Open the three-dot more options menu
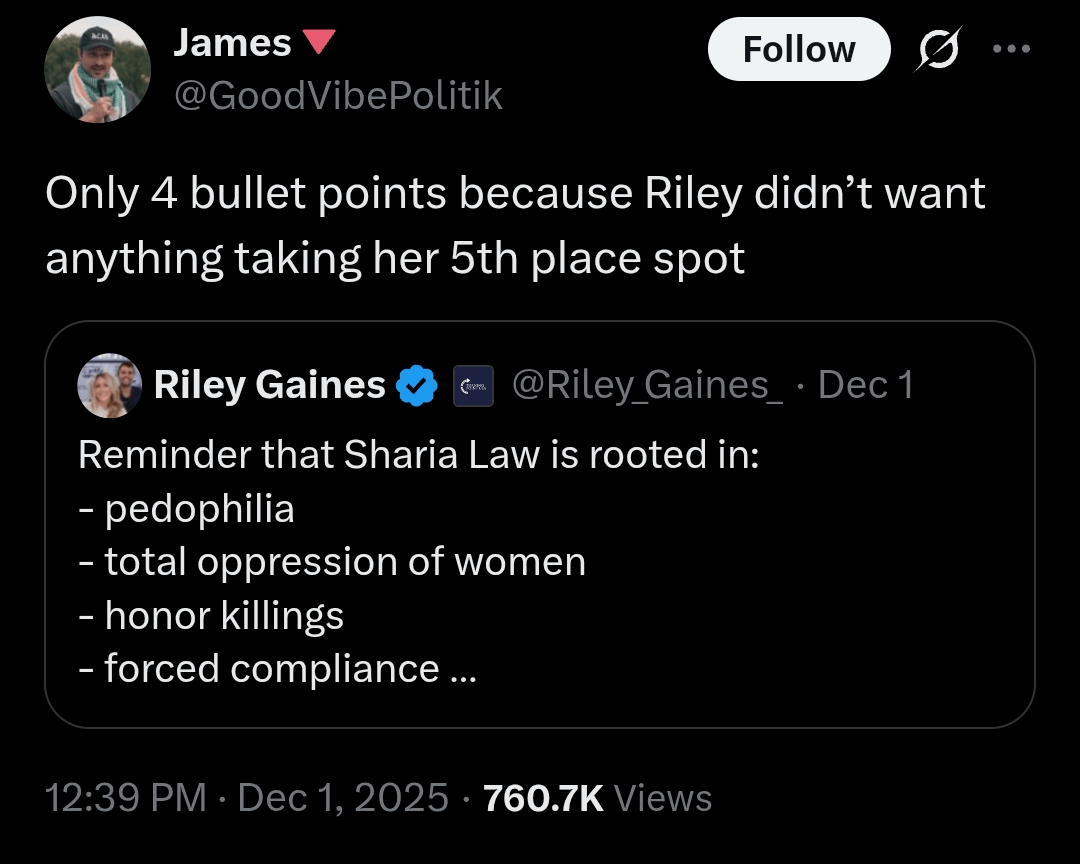The width and height of the screenshot is (1080, 864). [x=1011, y=49]
